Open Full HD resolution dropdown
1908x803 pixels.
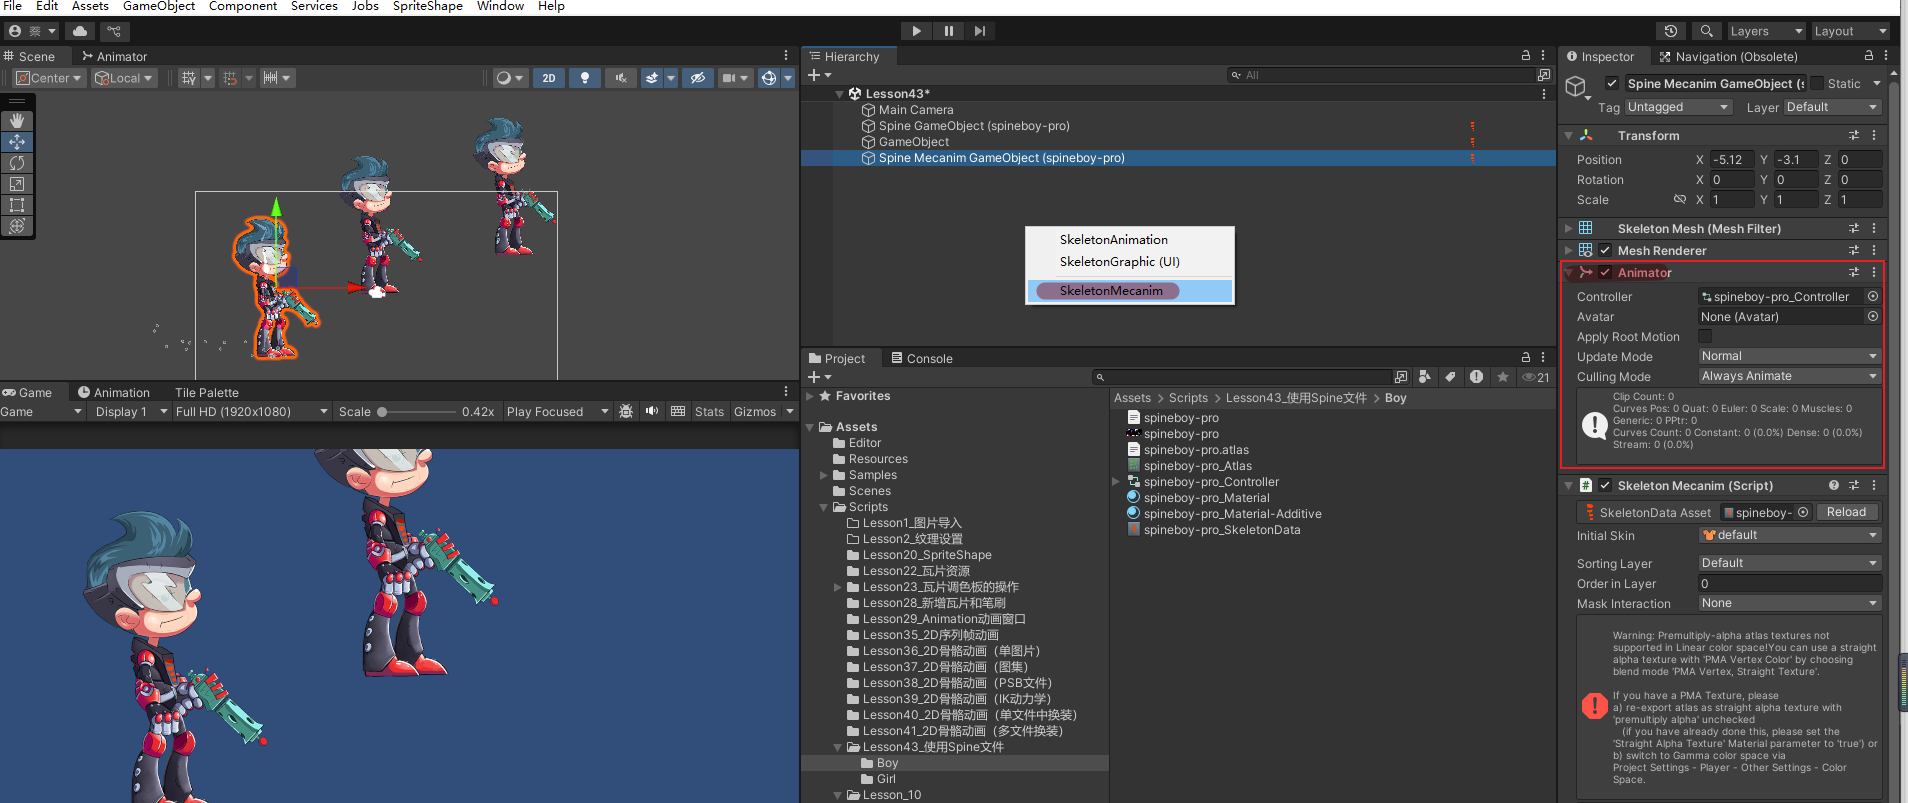pos(252,411)
